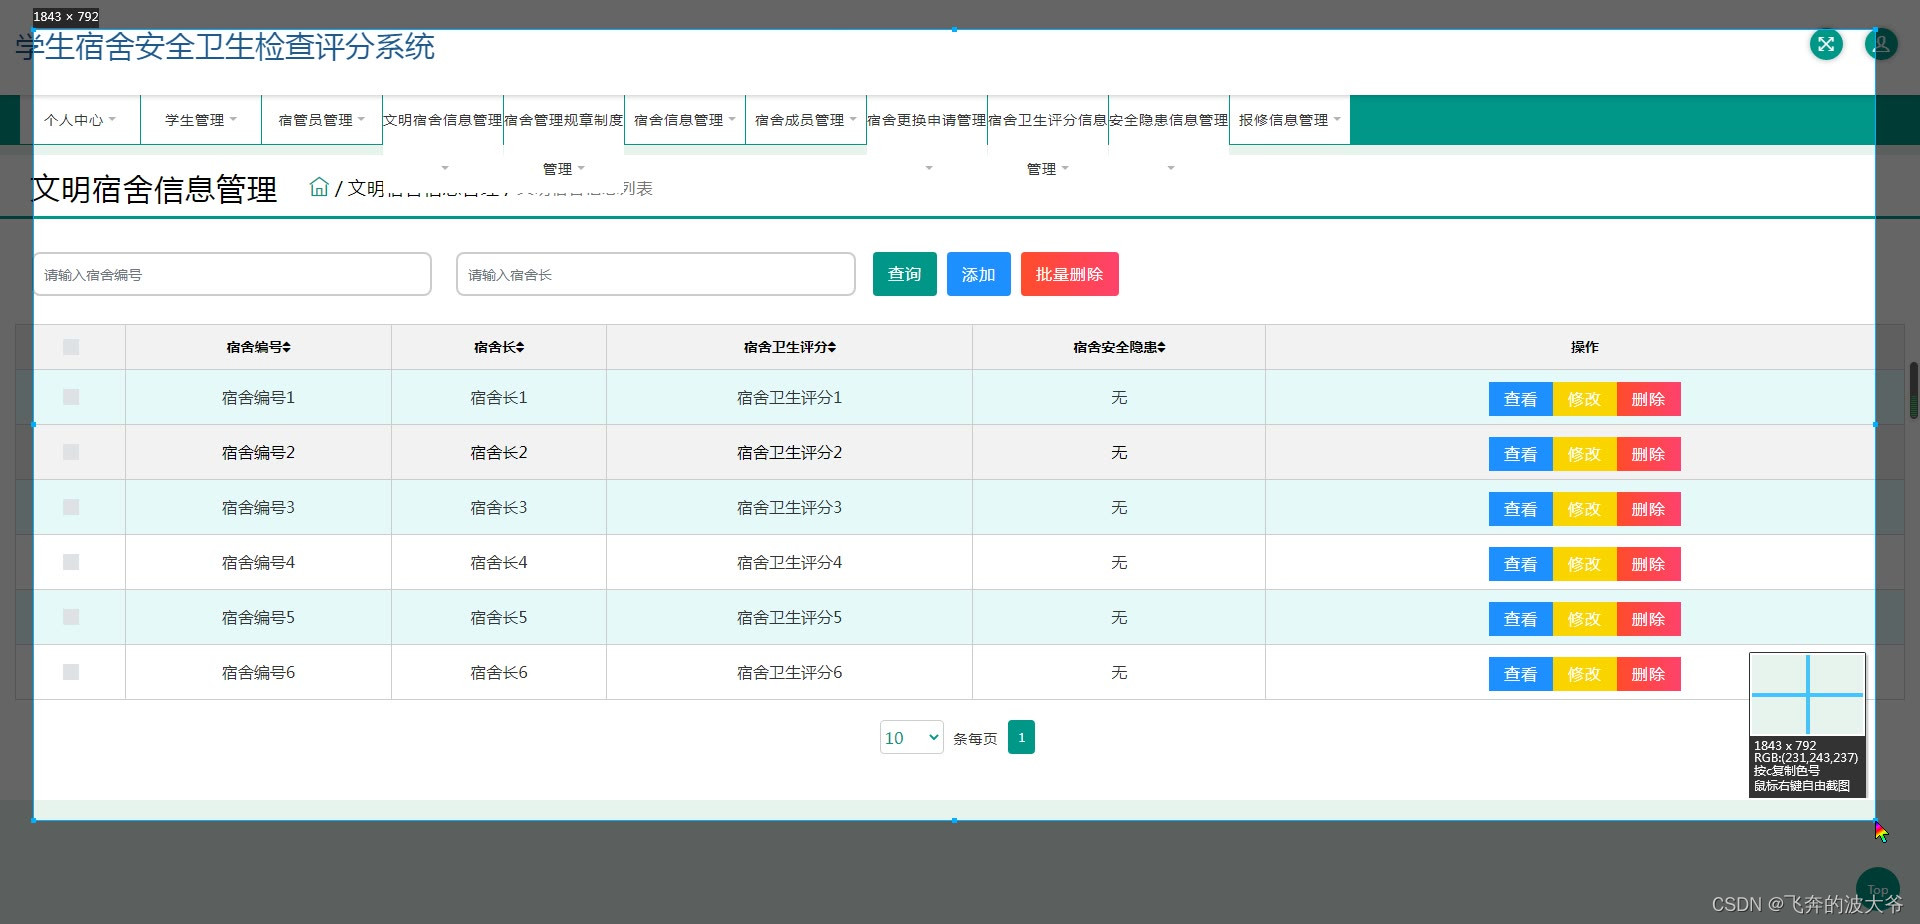This screenshot has height=924, width=1920.
Task: Click 删除 for 宿舍编号2
Action: coord(1649,454)
